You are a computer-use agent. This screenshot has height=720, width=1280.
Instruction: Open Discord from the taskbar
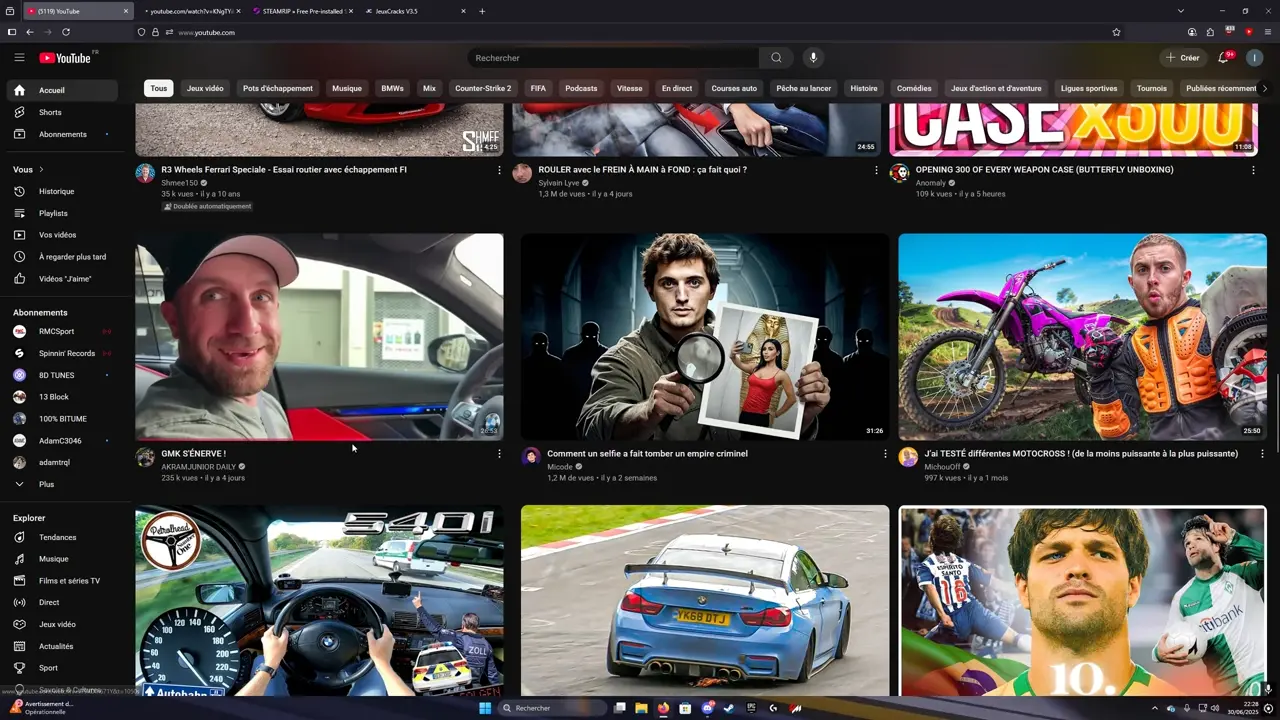click(x=707, y=708)
